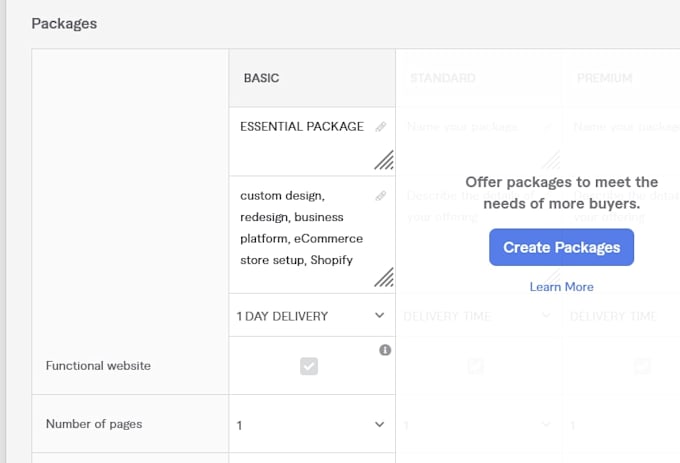Screen dimensions: 680x463
Task: Open the Learn More link
Action: [562, 287]
